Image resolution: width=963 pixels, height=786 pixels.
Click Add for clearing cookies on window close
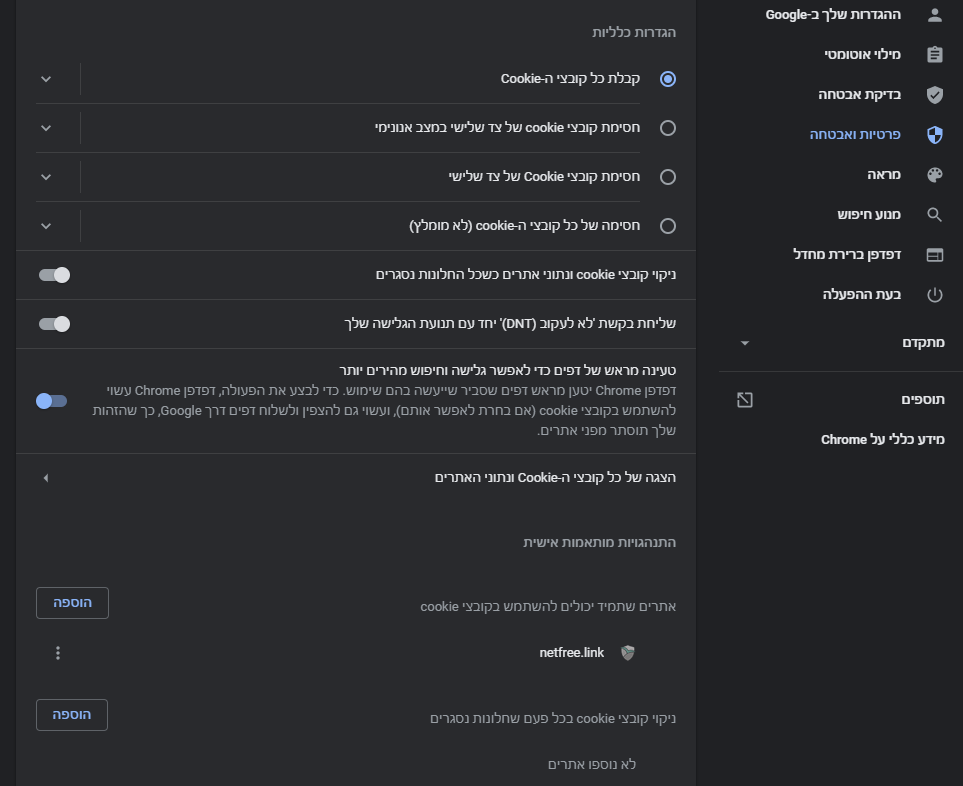click(72, 715)
